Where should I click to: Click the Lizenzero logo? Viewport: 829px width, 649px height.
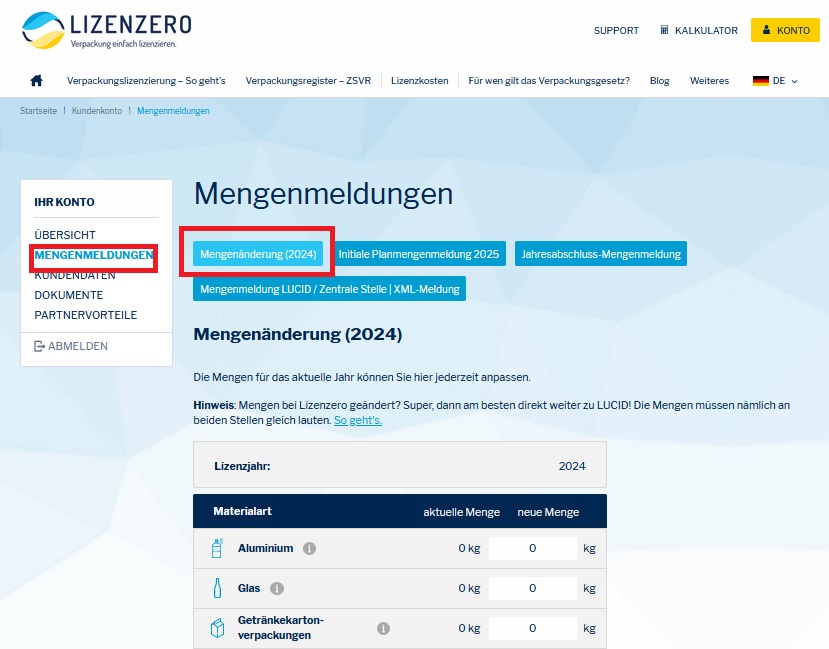(106, 30)
